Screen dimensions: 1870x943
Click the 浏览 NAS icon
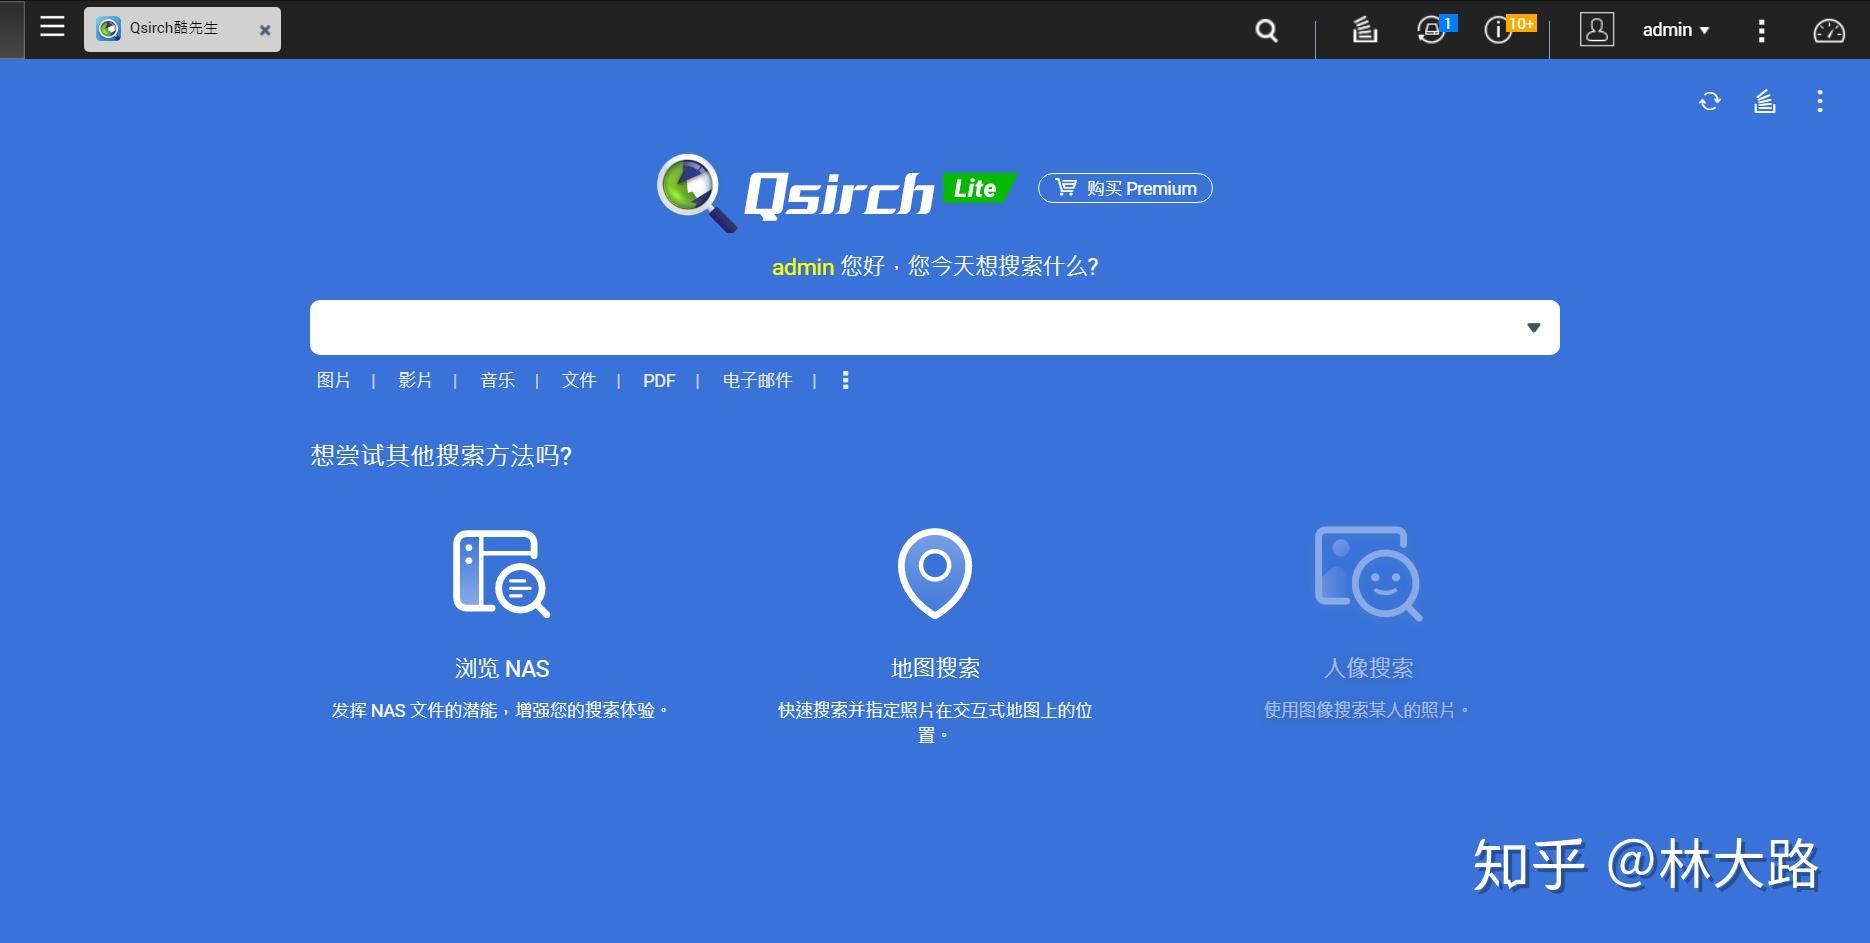(x=501, y=573)
